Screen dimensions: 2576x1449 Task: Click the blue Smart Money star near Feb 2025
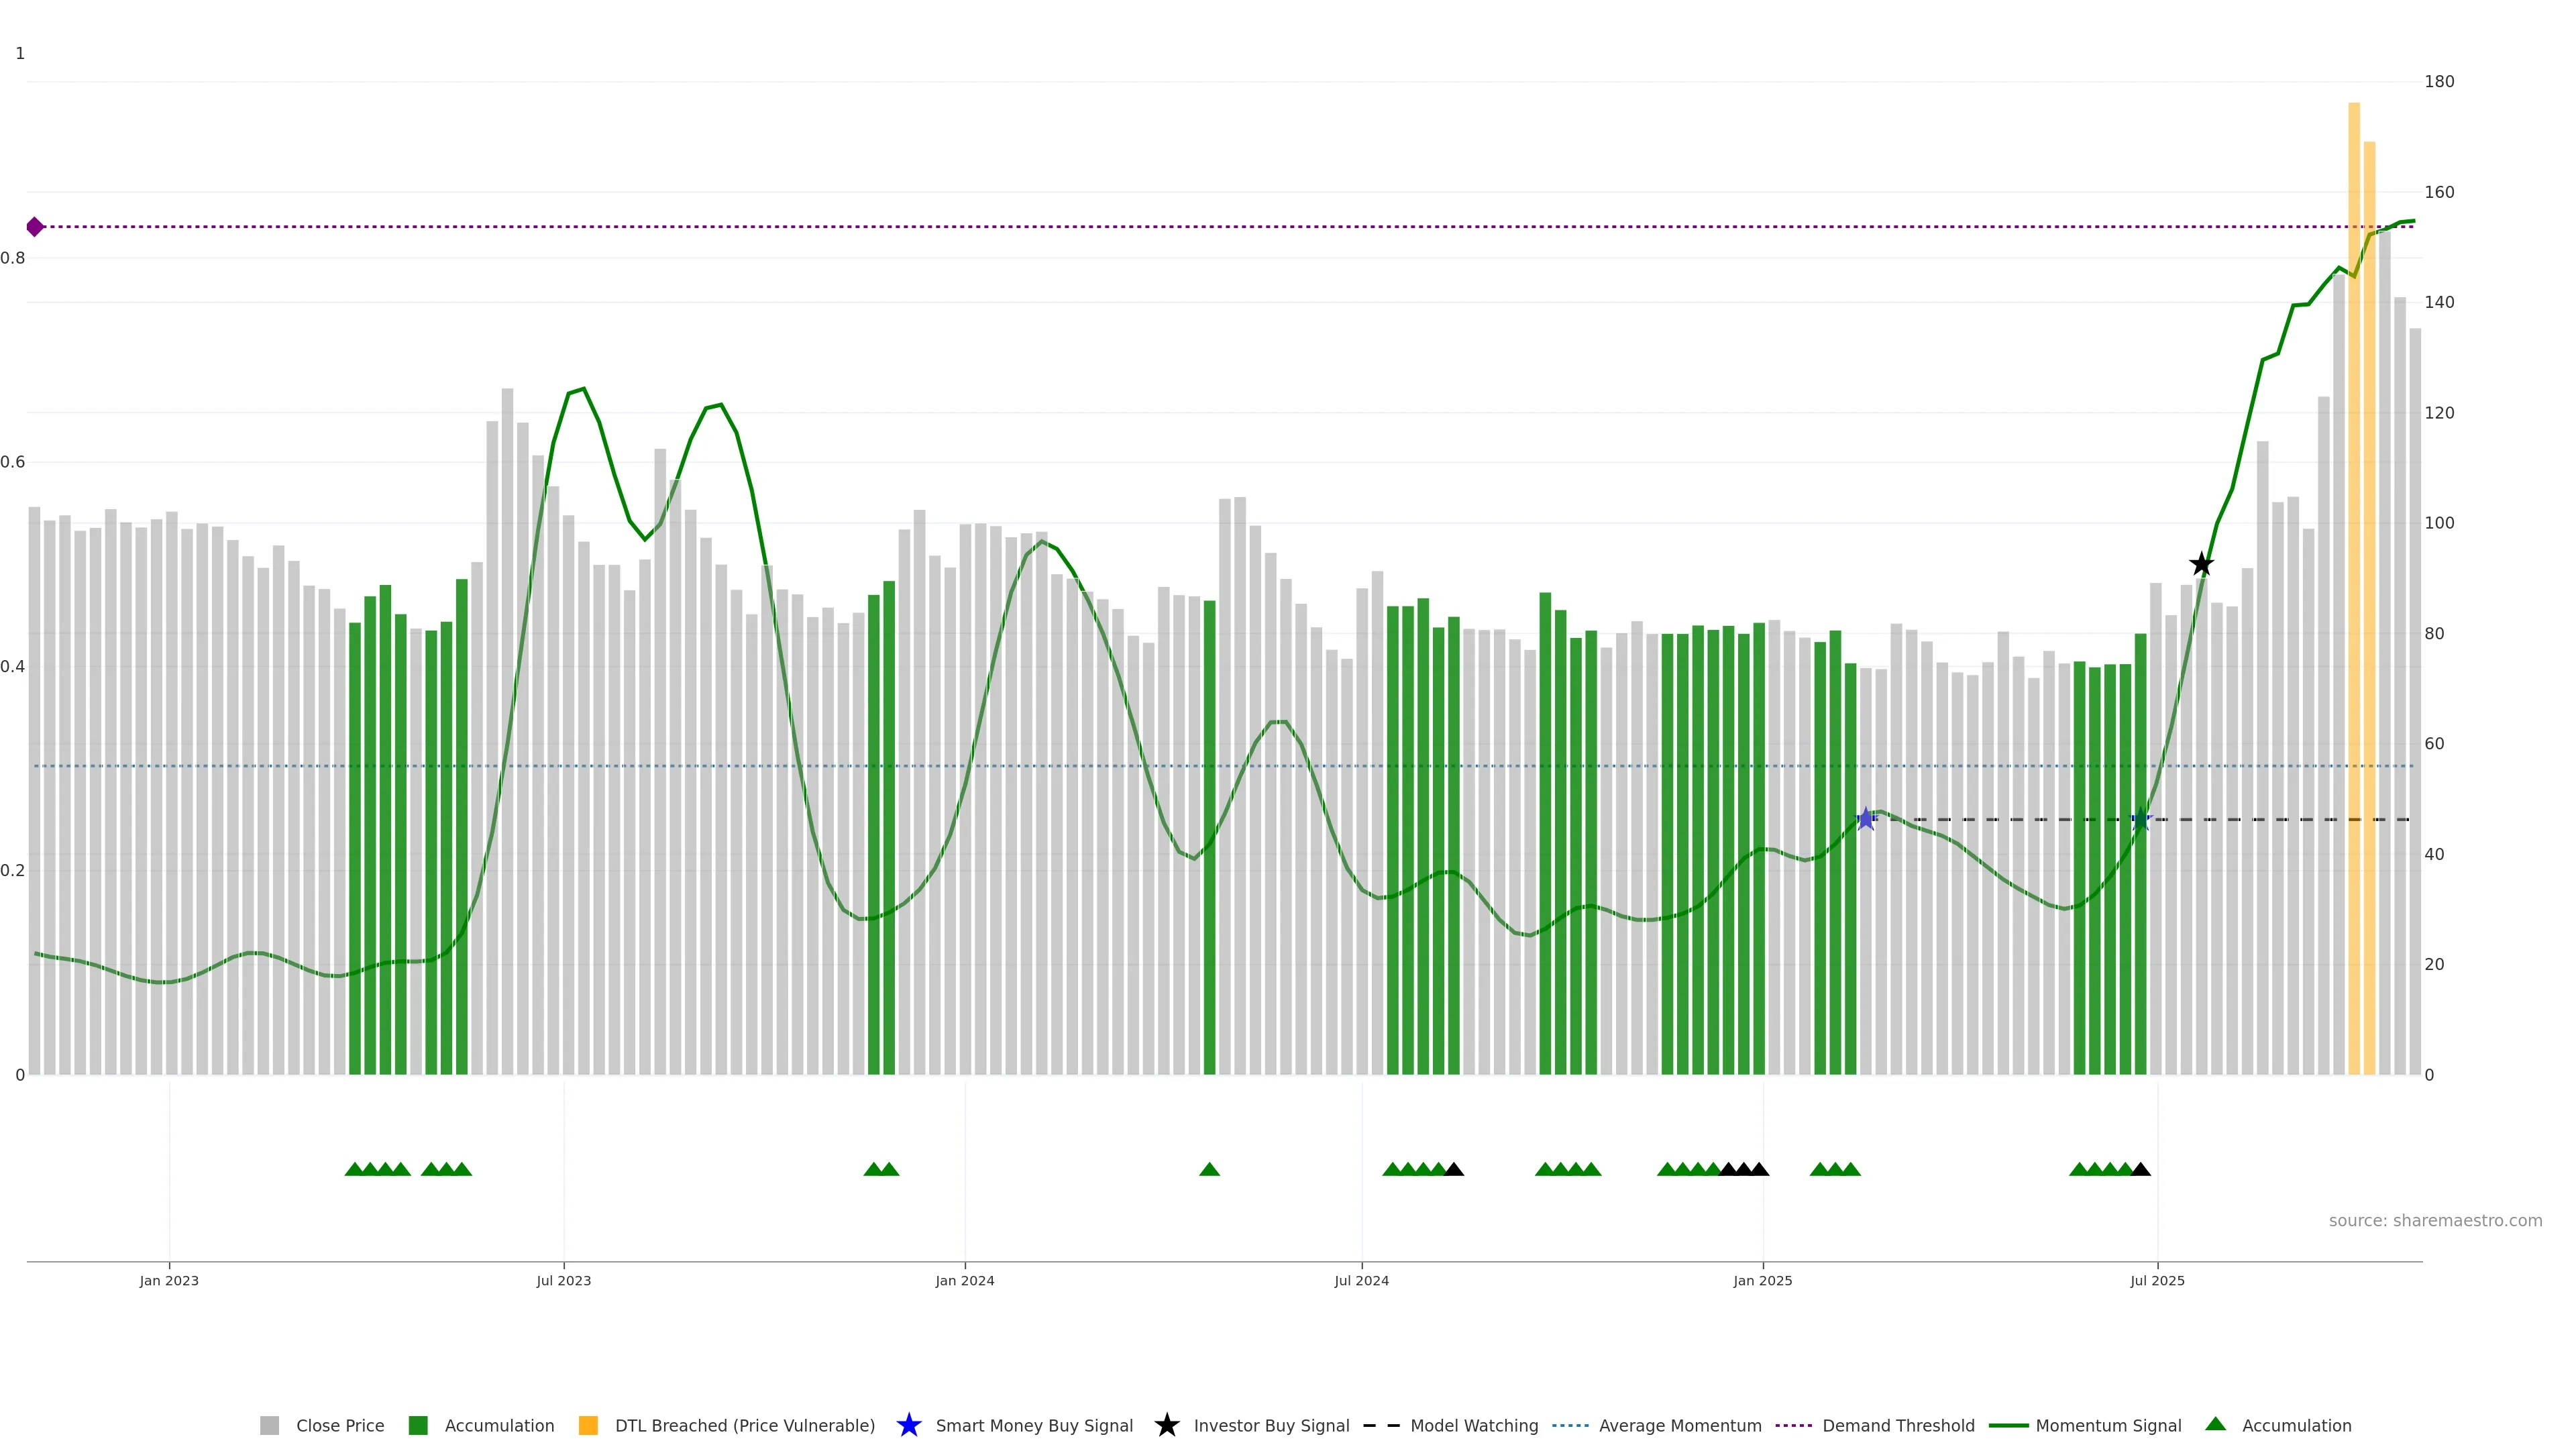tap(1865, 819)
